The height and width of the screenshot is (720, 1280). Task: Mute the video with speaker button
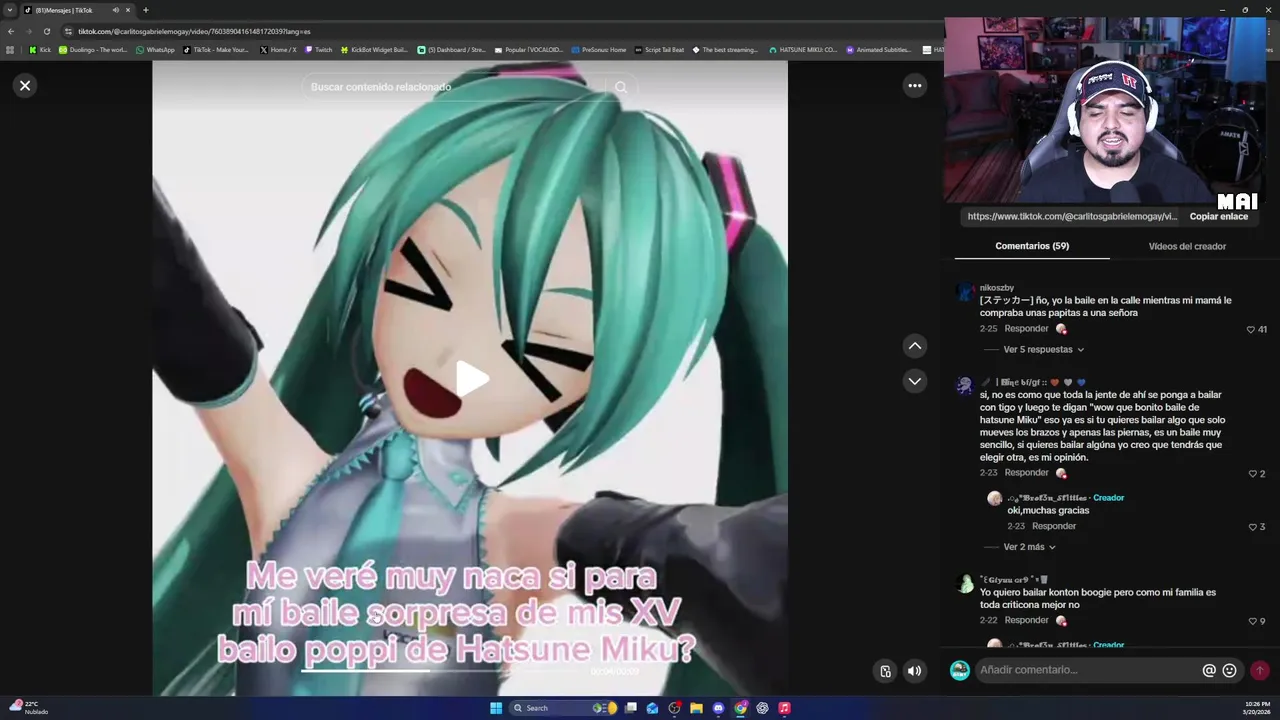(x=914, y=671)
